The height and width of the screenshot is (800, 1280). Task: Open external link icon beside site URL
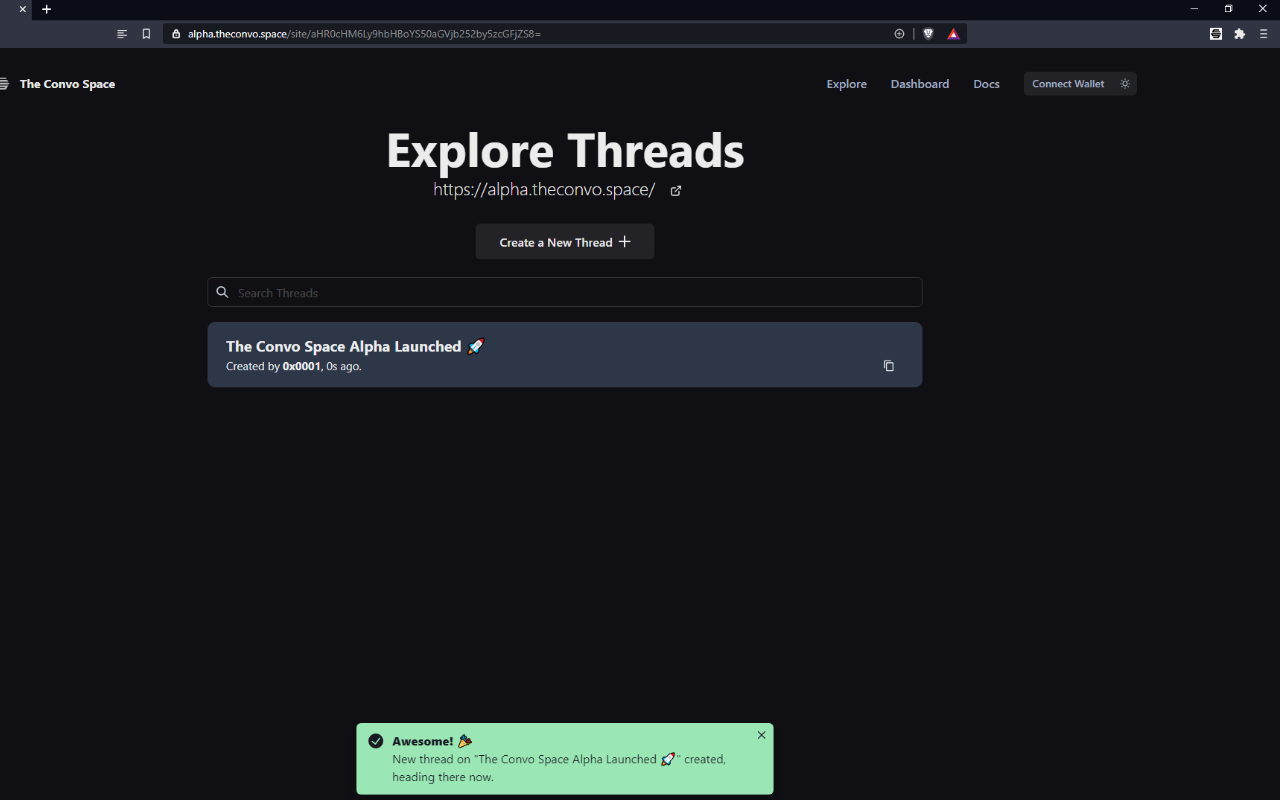[676, 191]
